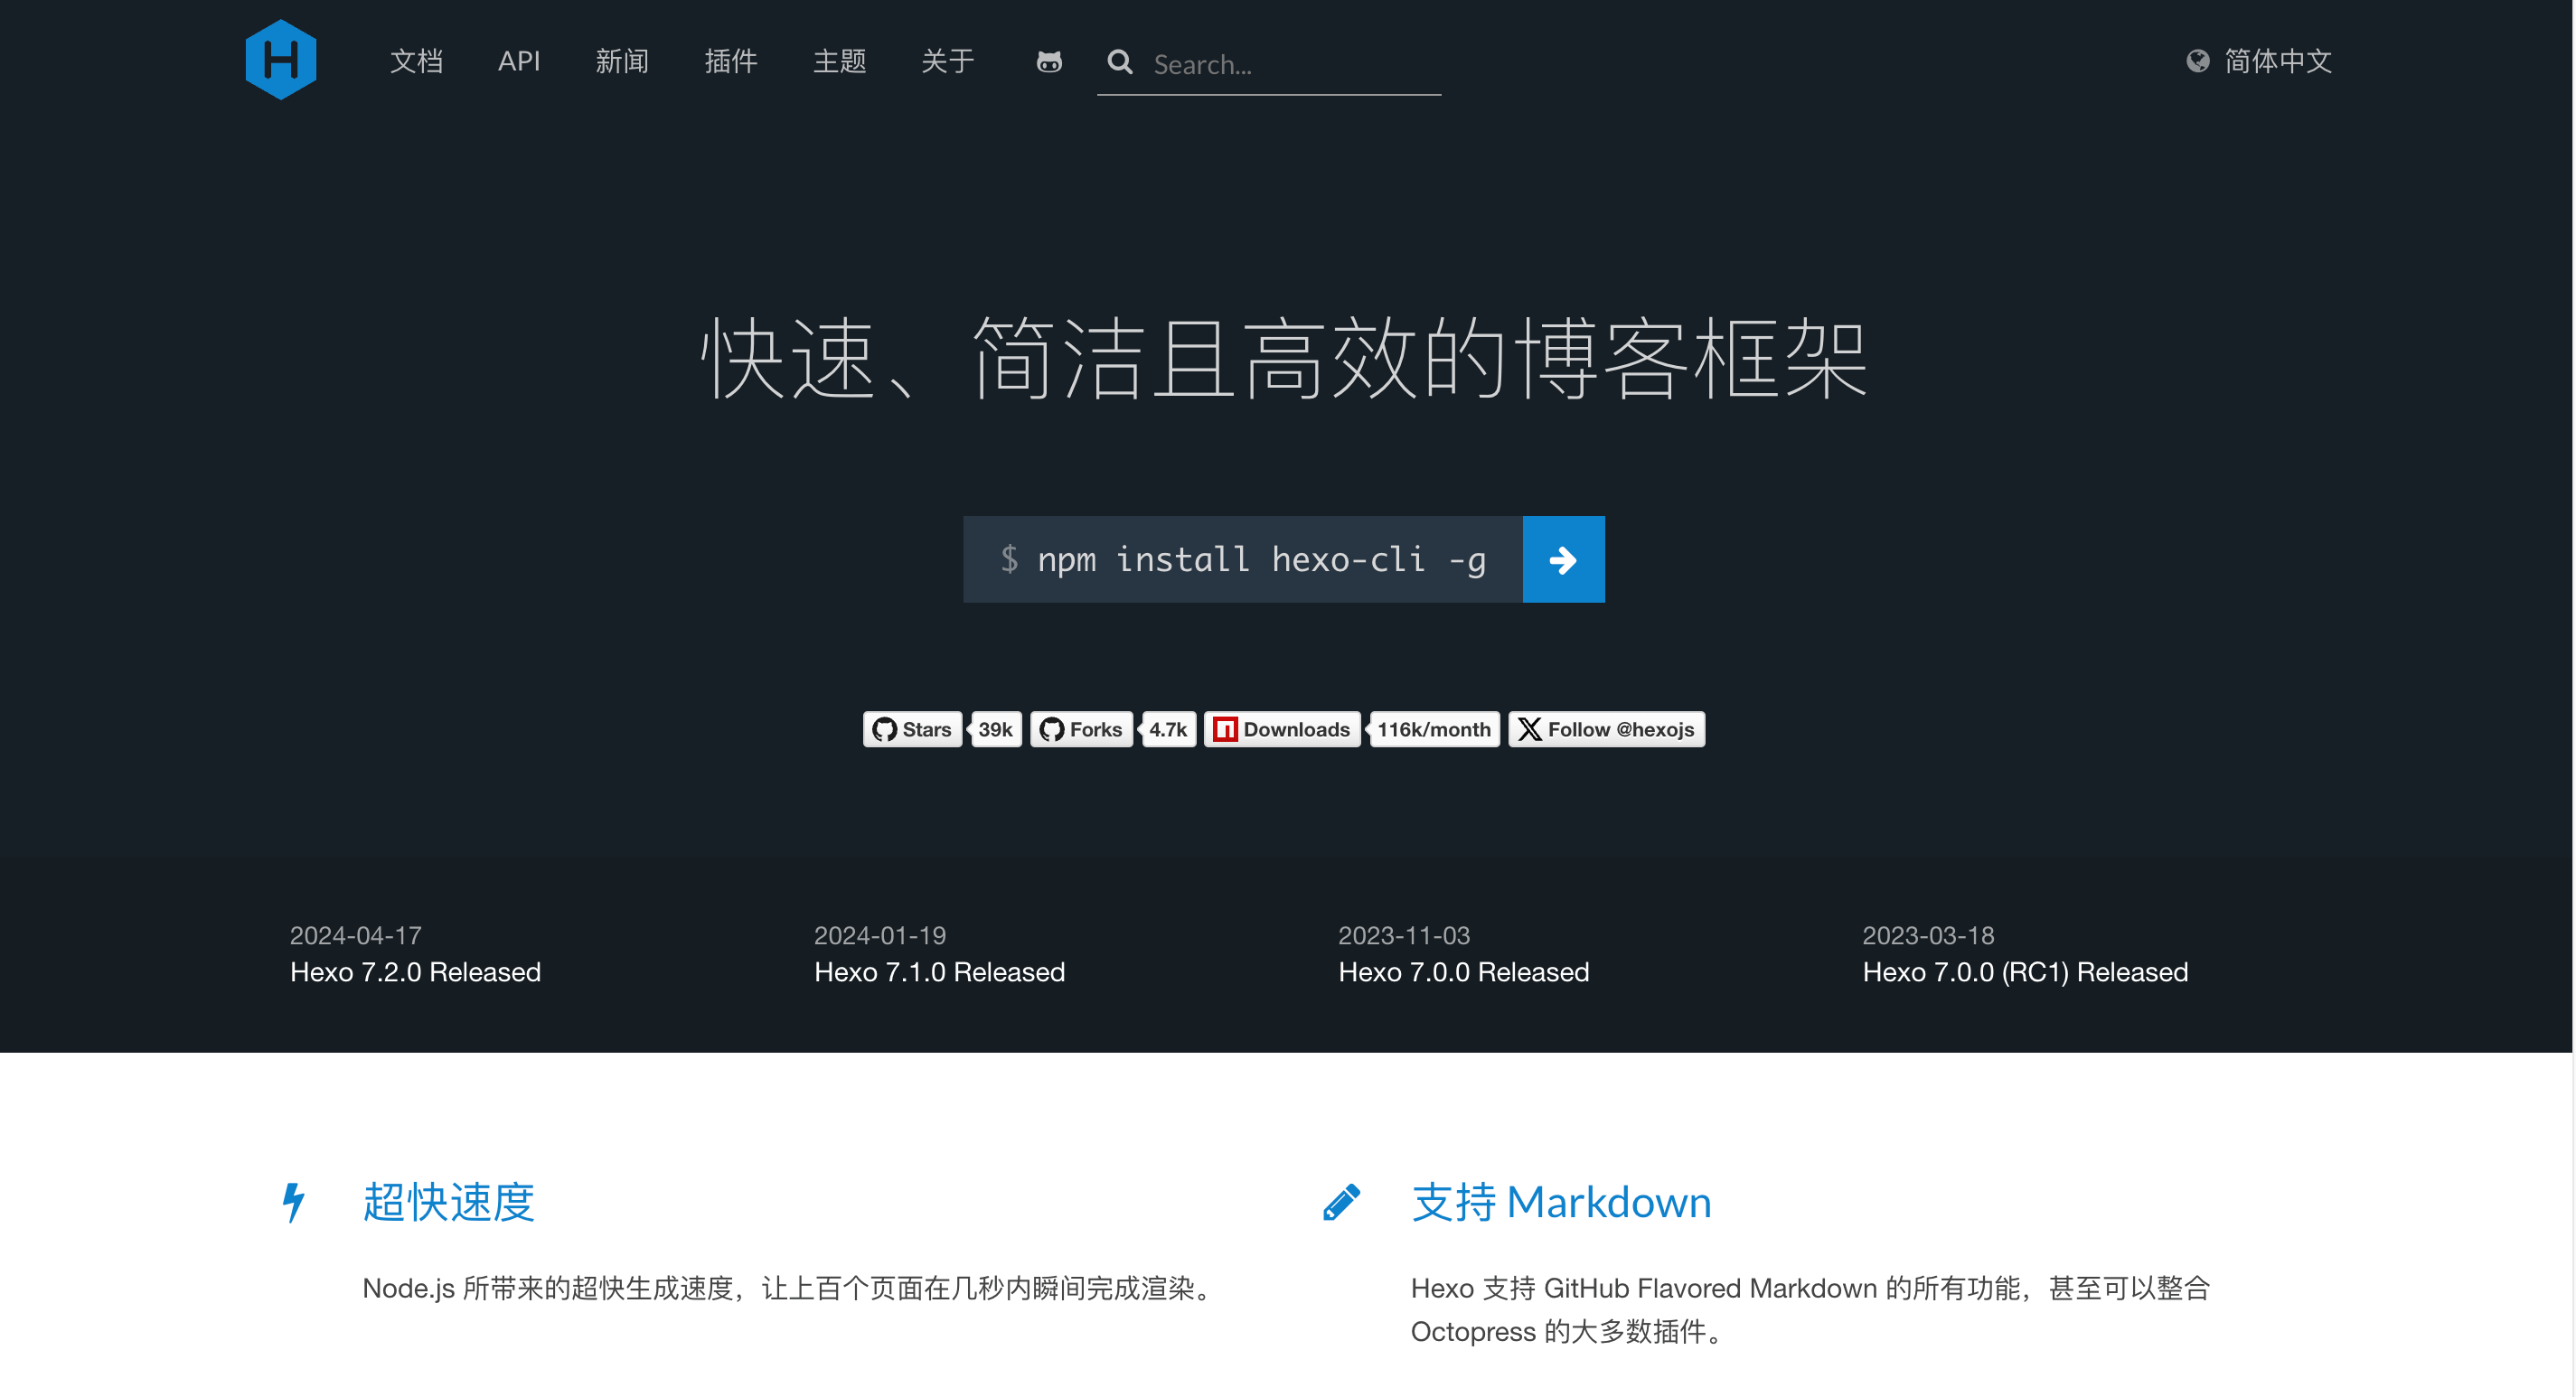
Task: Click the lightning bolt speed icon
Action: point(293,1202)
